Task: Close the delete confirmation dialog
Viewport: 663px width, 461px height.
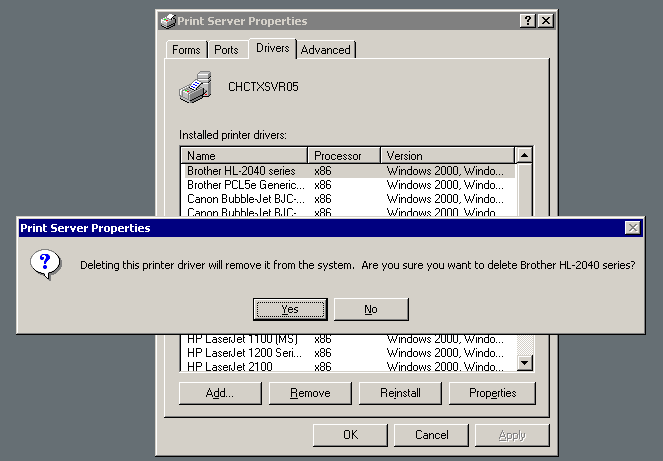Action: point(633,228)
